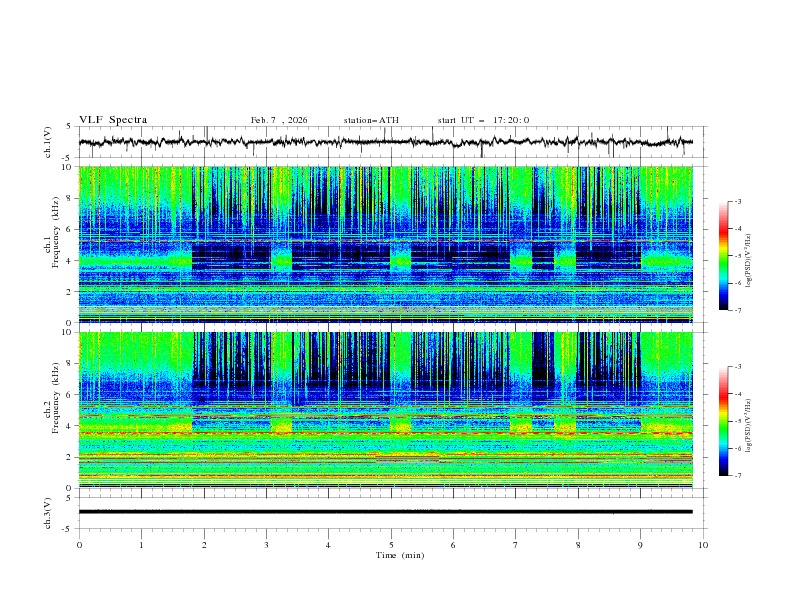
Task: Click the time axis tick label "1"
Action: [x=141, y=545]
